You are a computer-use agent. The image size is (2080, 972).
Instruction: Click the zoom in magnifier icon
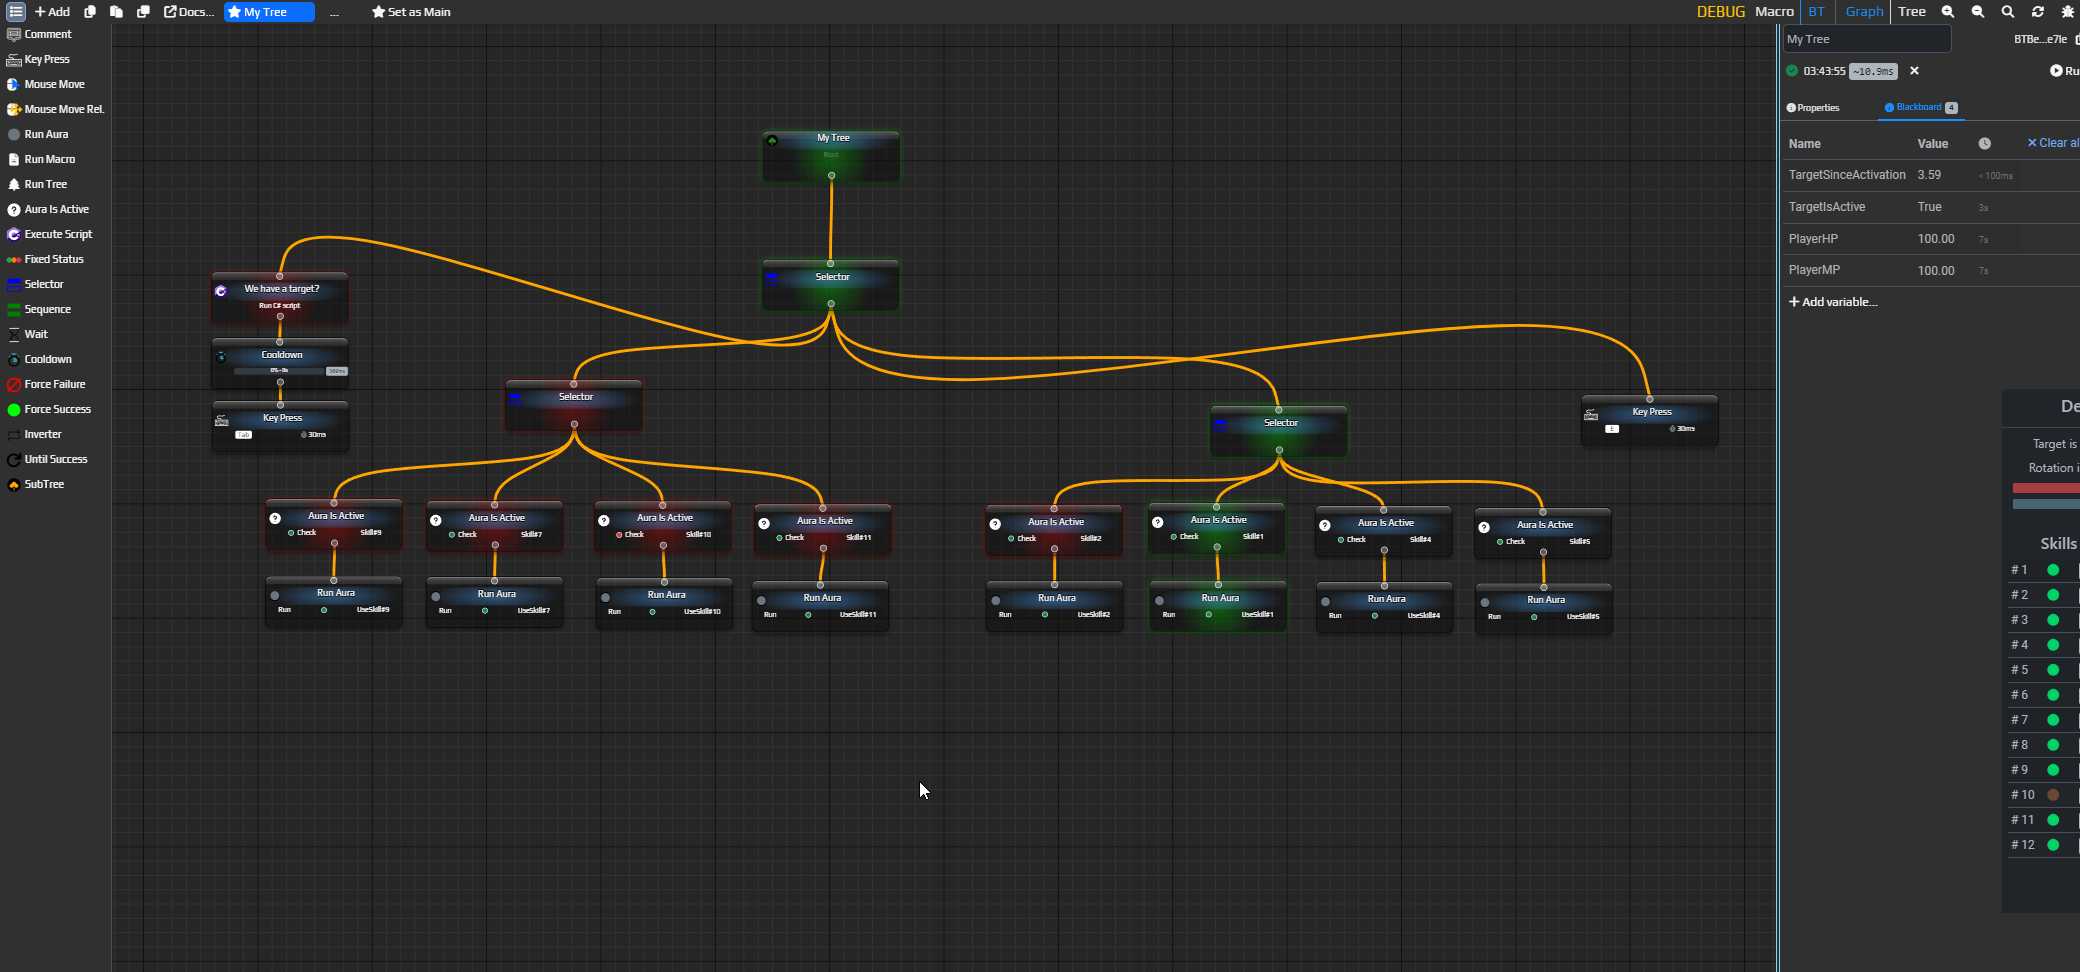(1948, 12)
